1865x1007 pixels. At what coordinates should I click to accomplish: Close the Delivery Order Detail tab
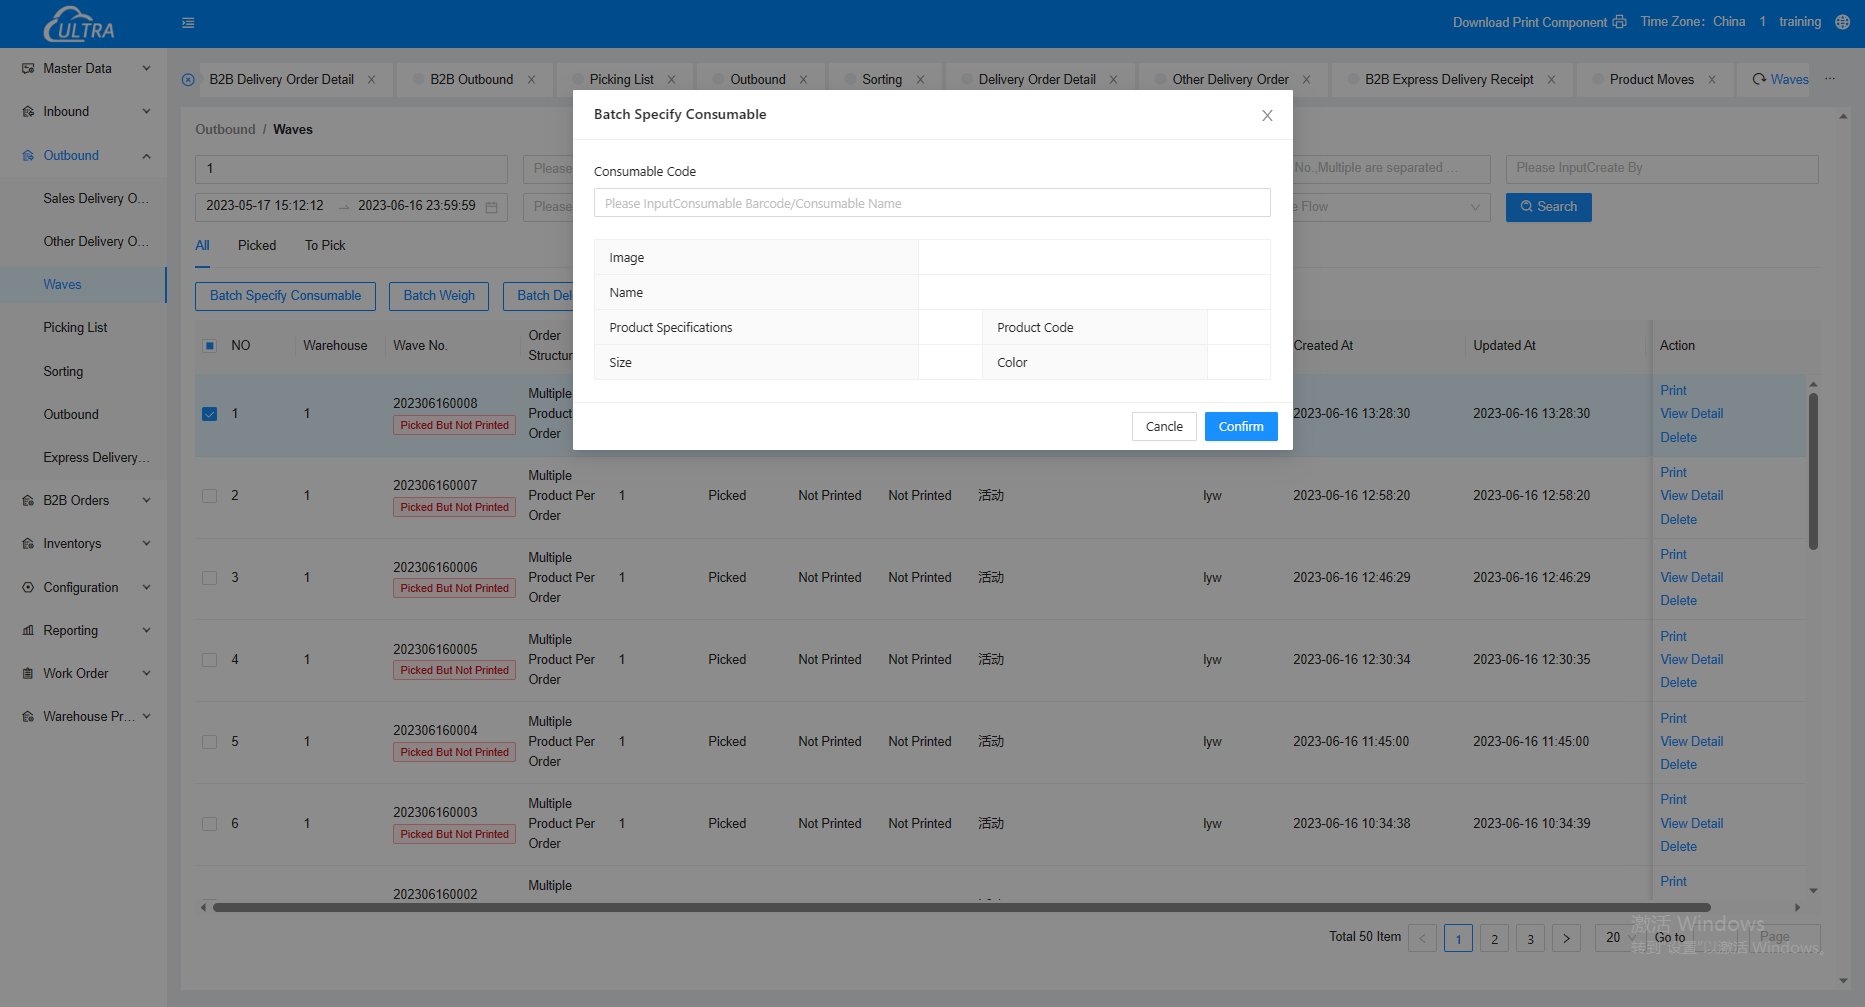point(1113,80)
